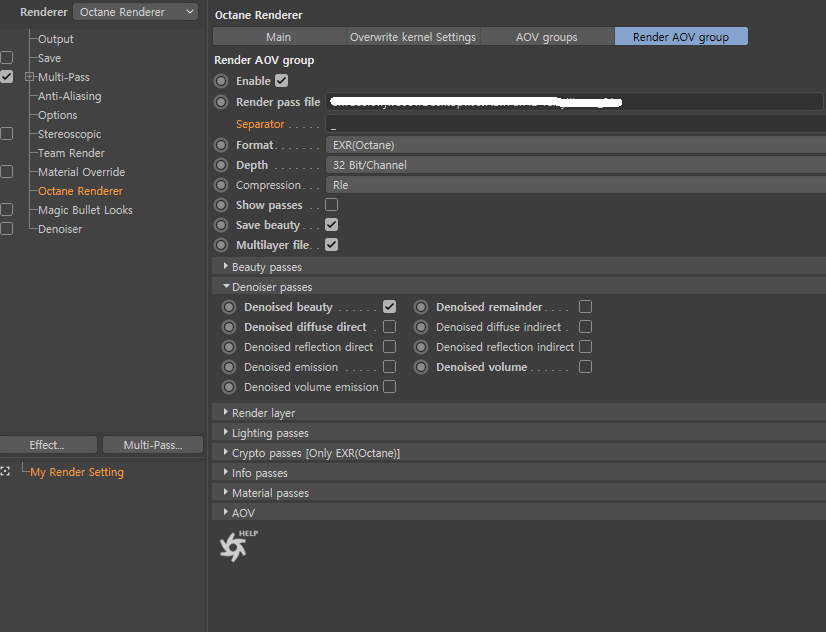Disable the Multi-Pass checkbox in sidebar
This screenshot has width=826, height=632.
[6, 76]
